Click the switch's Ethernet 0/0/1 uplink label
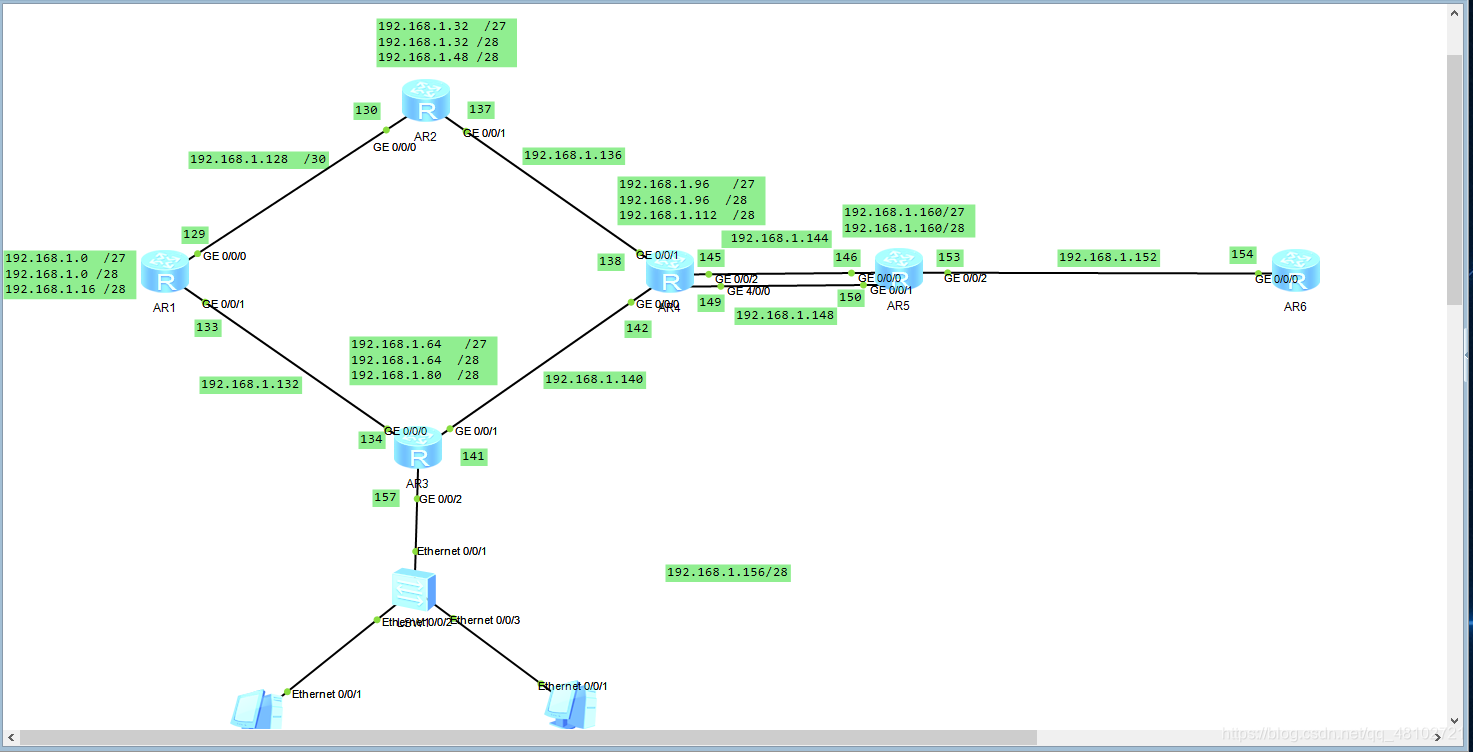The width and height of the screenshot is (1473, 752). (452, 552)
